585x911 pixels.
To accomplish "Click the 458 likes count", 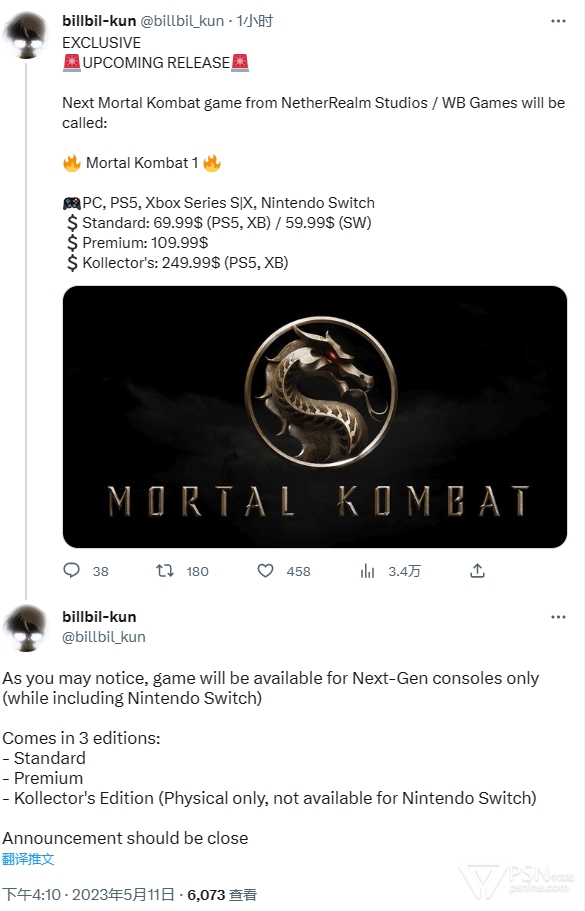I will tap(299, 571).
